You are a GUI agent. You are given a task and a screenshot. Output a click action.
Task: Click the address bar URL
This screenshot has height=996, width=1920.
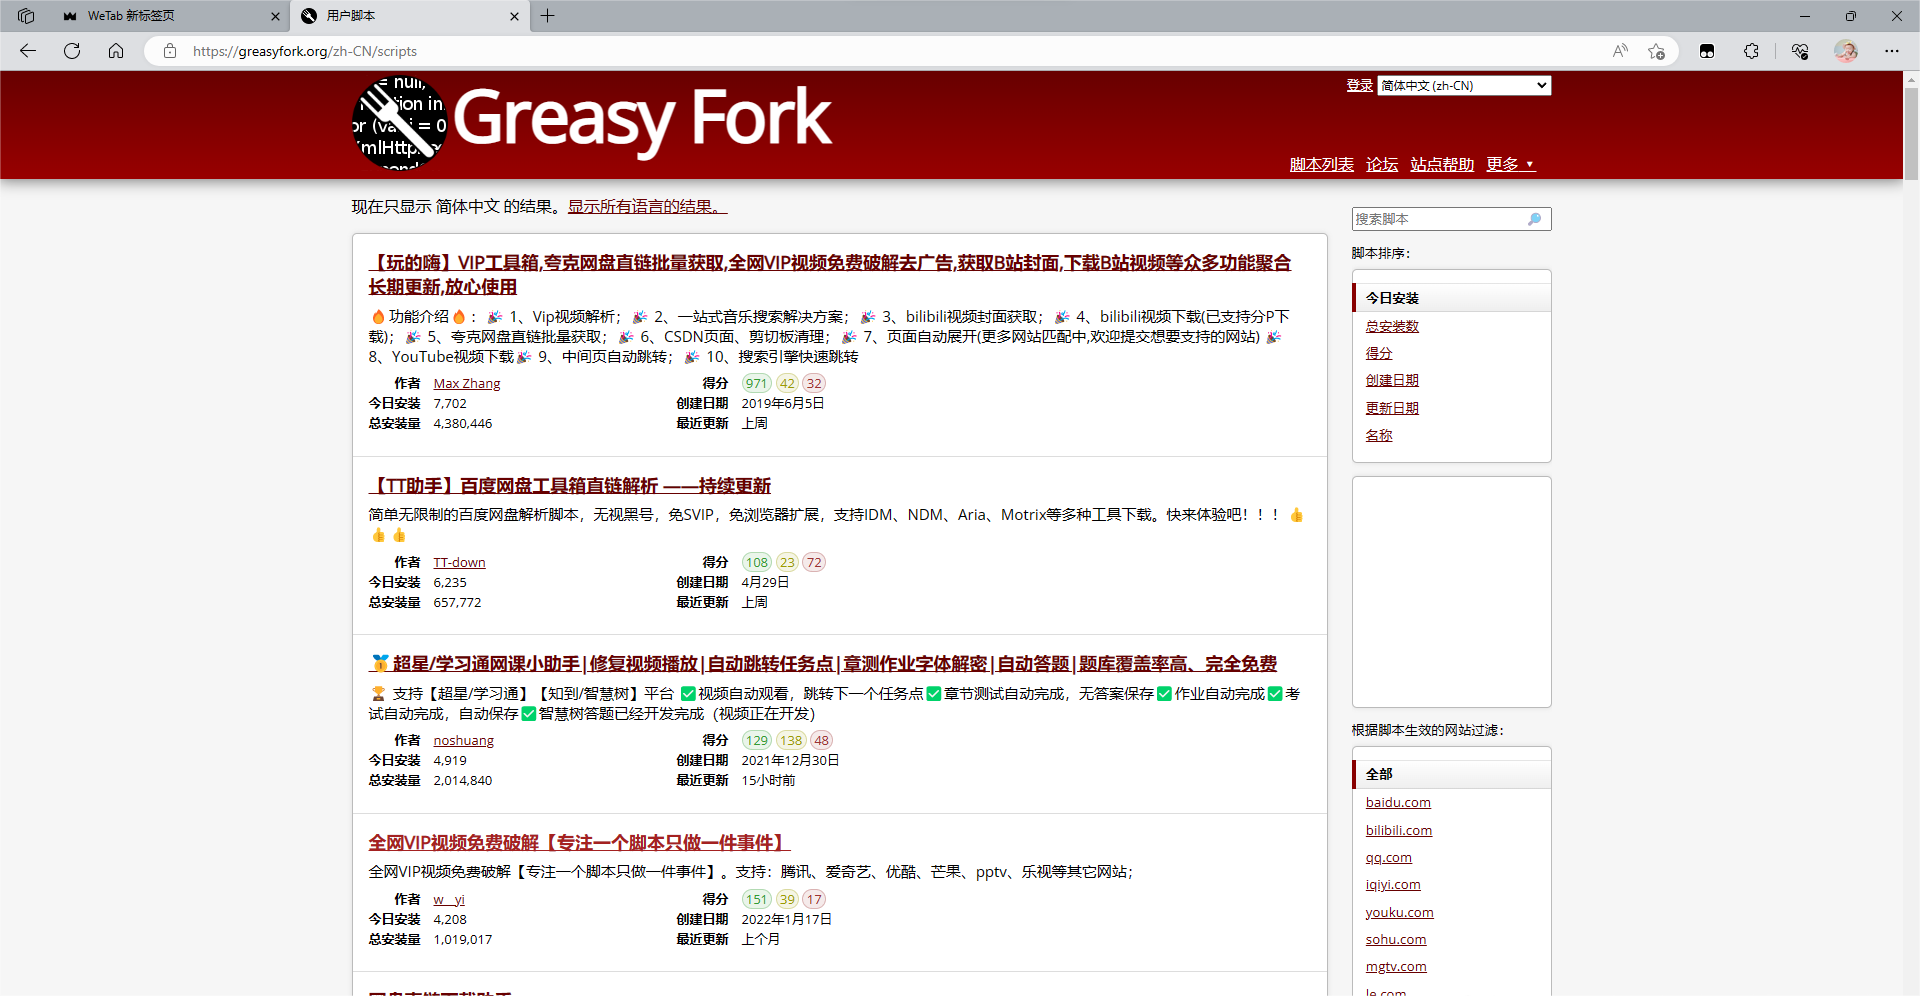pos(305,51)
